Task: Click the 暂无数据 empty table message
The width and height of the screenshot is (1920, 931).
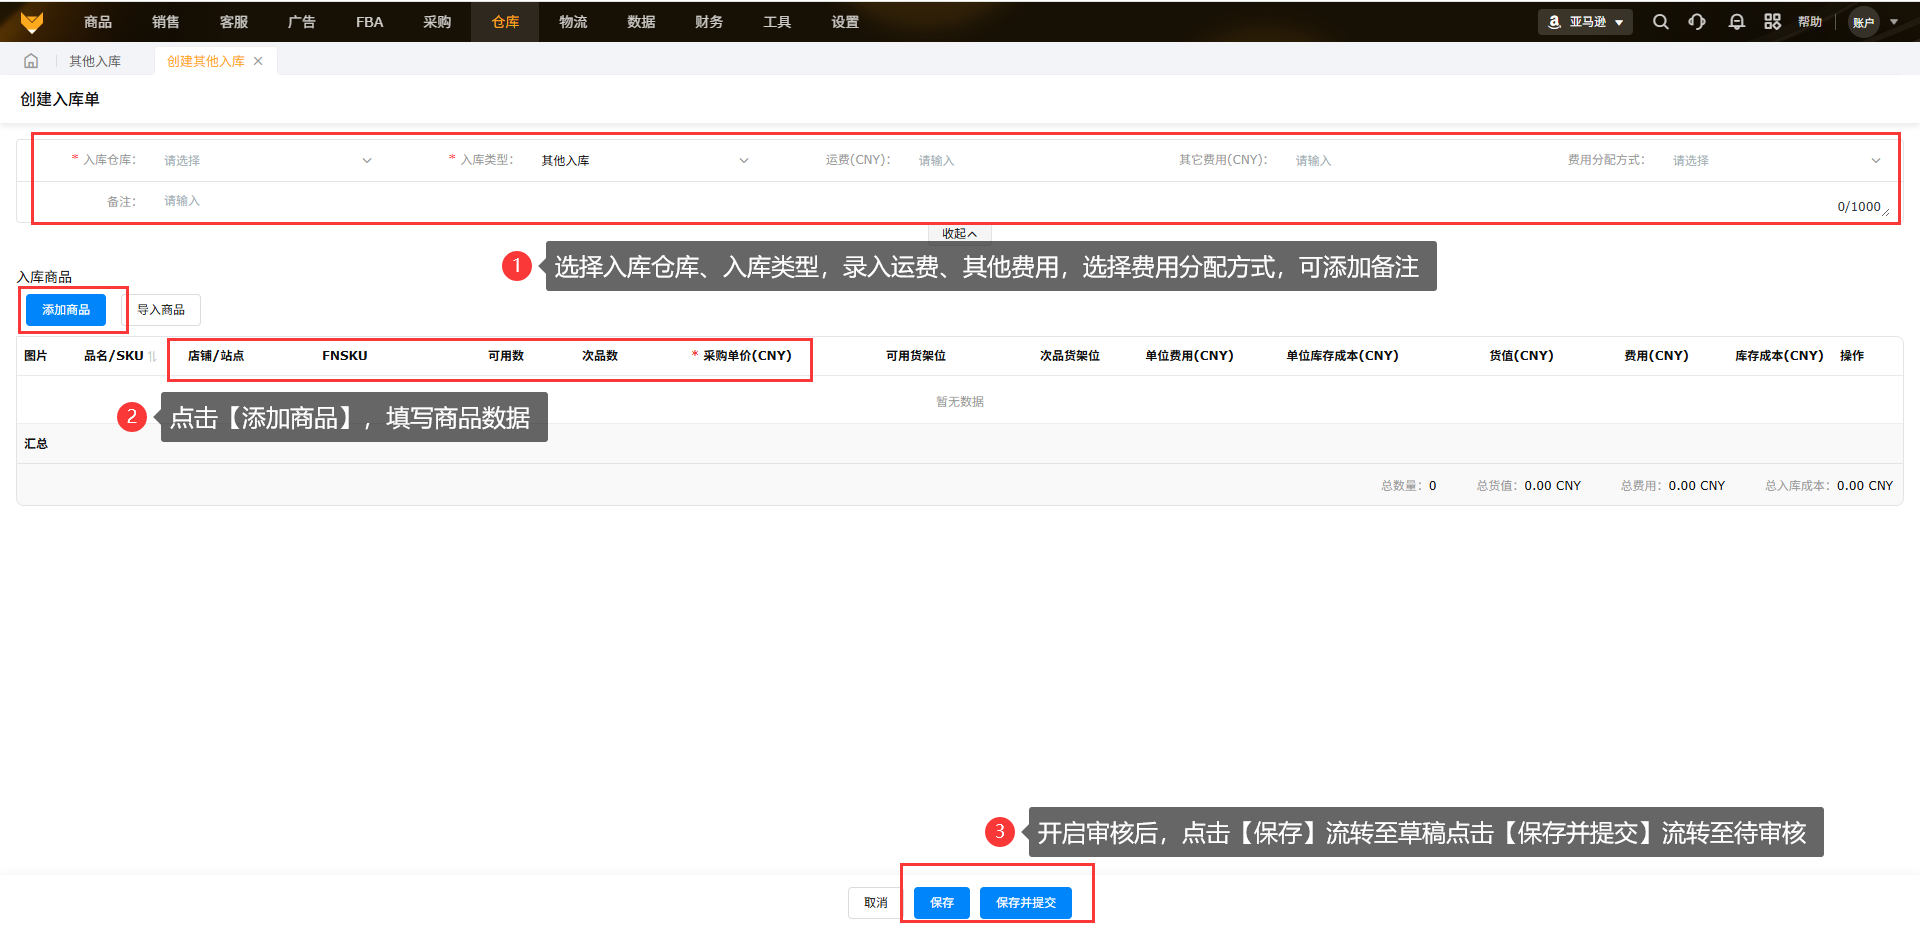Action: (960, 402)
